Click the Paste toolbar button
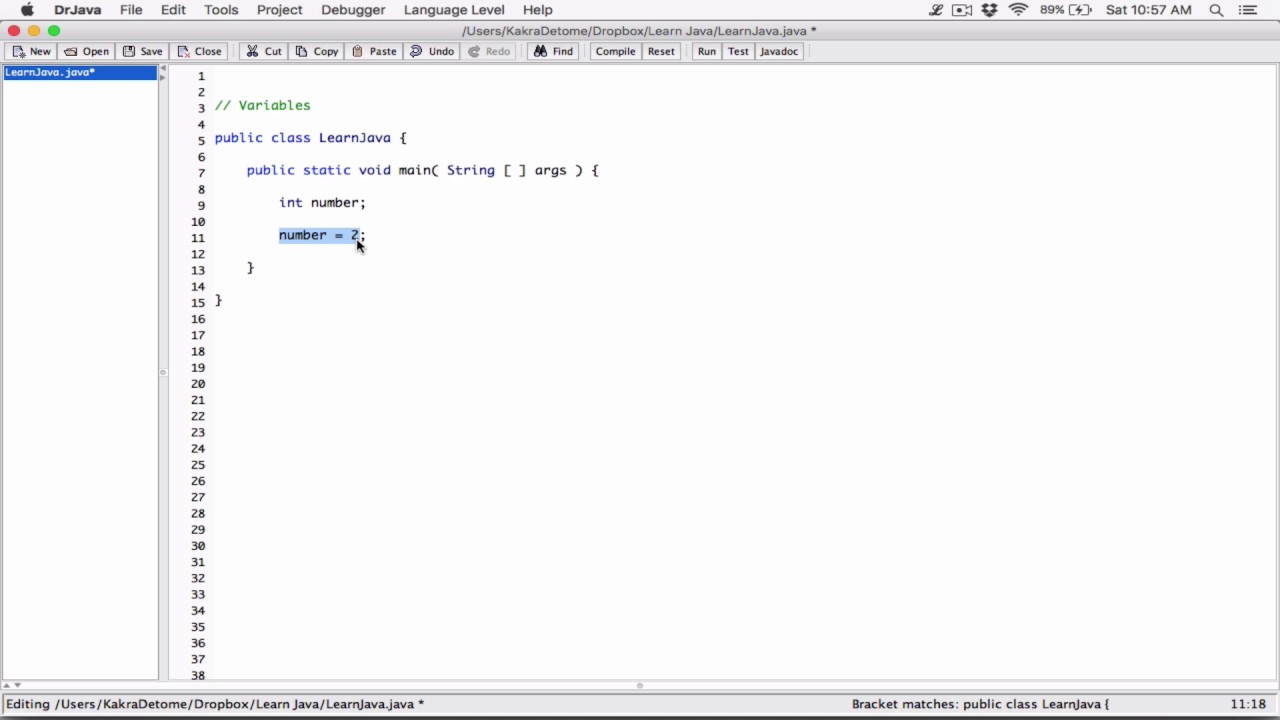The image size is (1280, 720). (374, 51)
